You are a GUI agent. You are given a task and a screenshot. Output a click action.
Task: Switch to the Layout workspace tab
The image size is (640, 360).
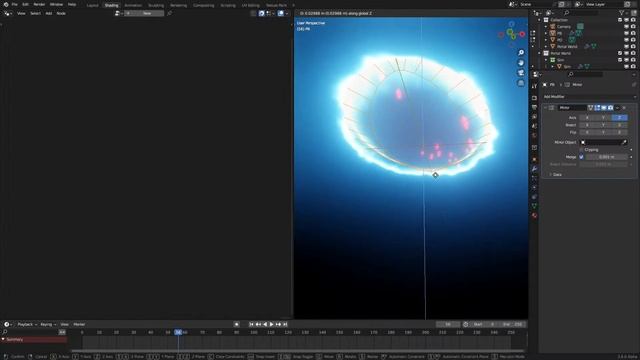point(93,5)
